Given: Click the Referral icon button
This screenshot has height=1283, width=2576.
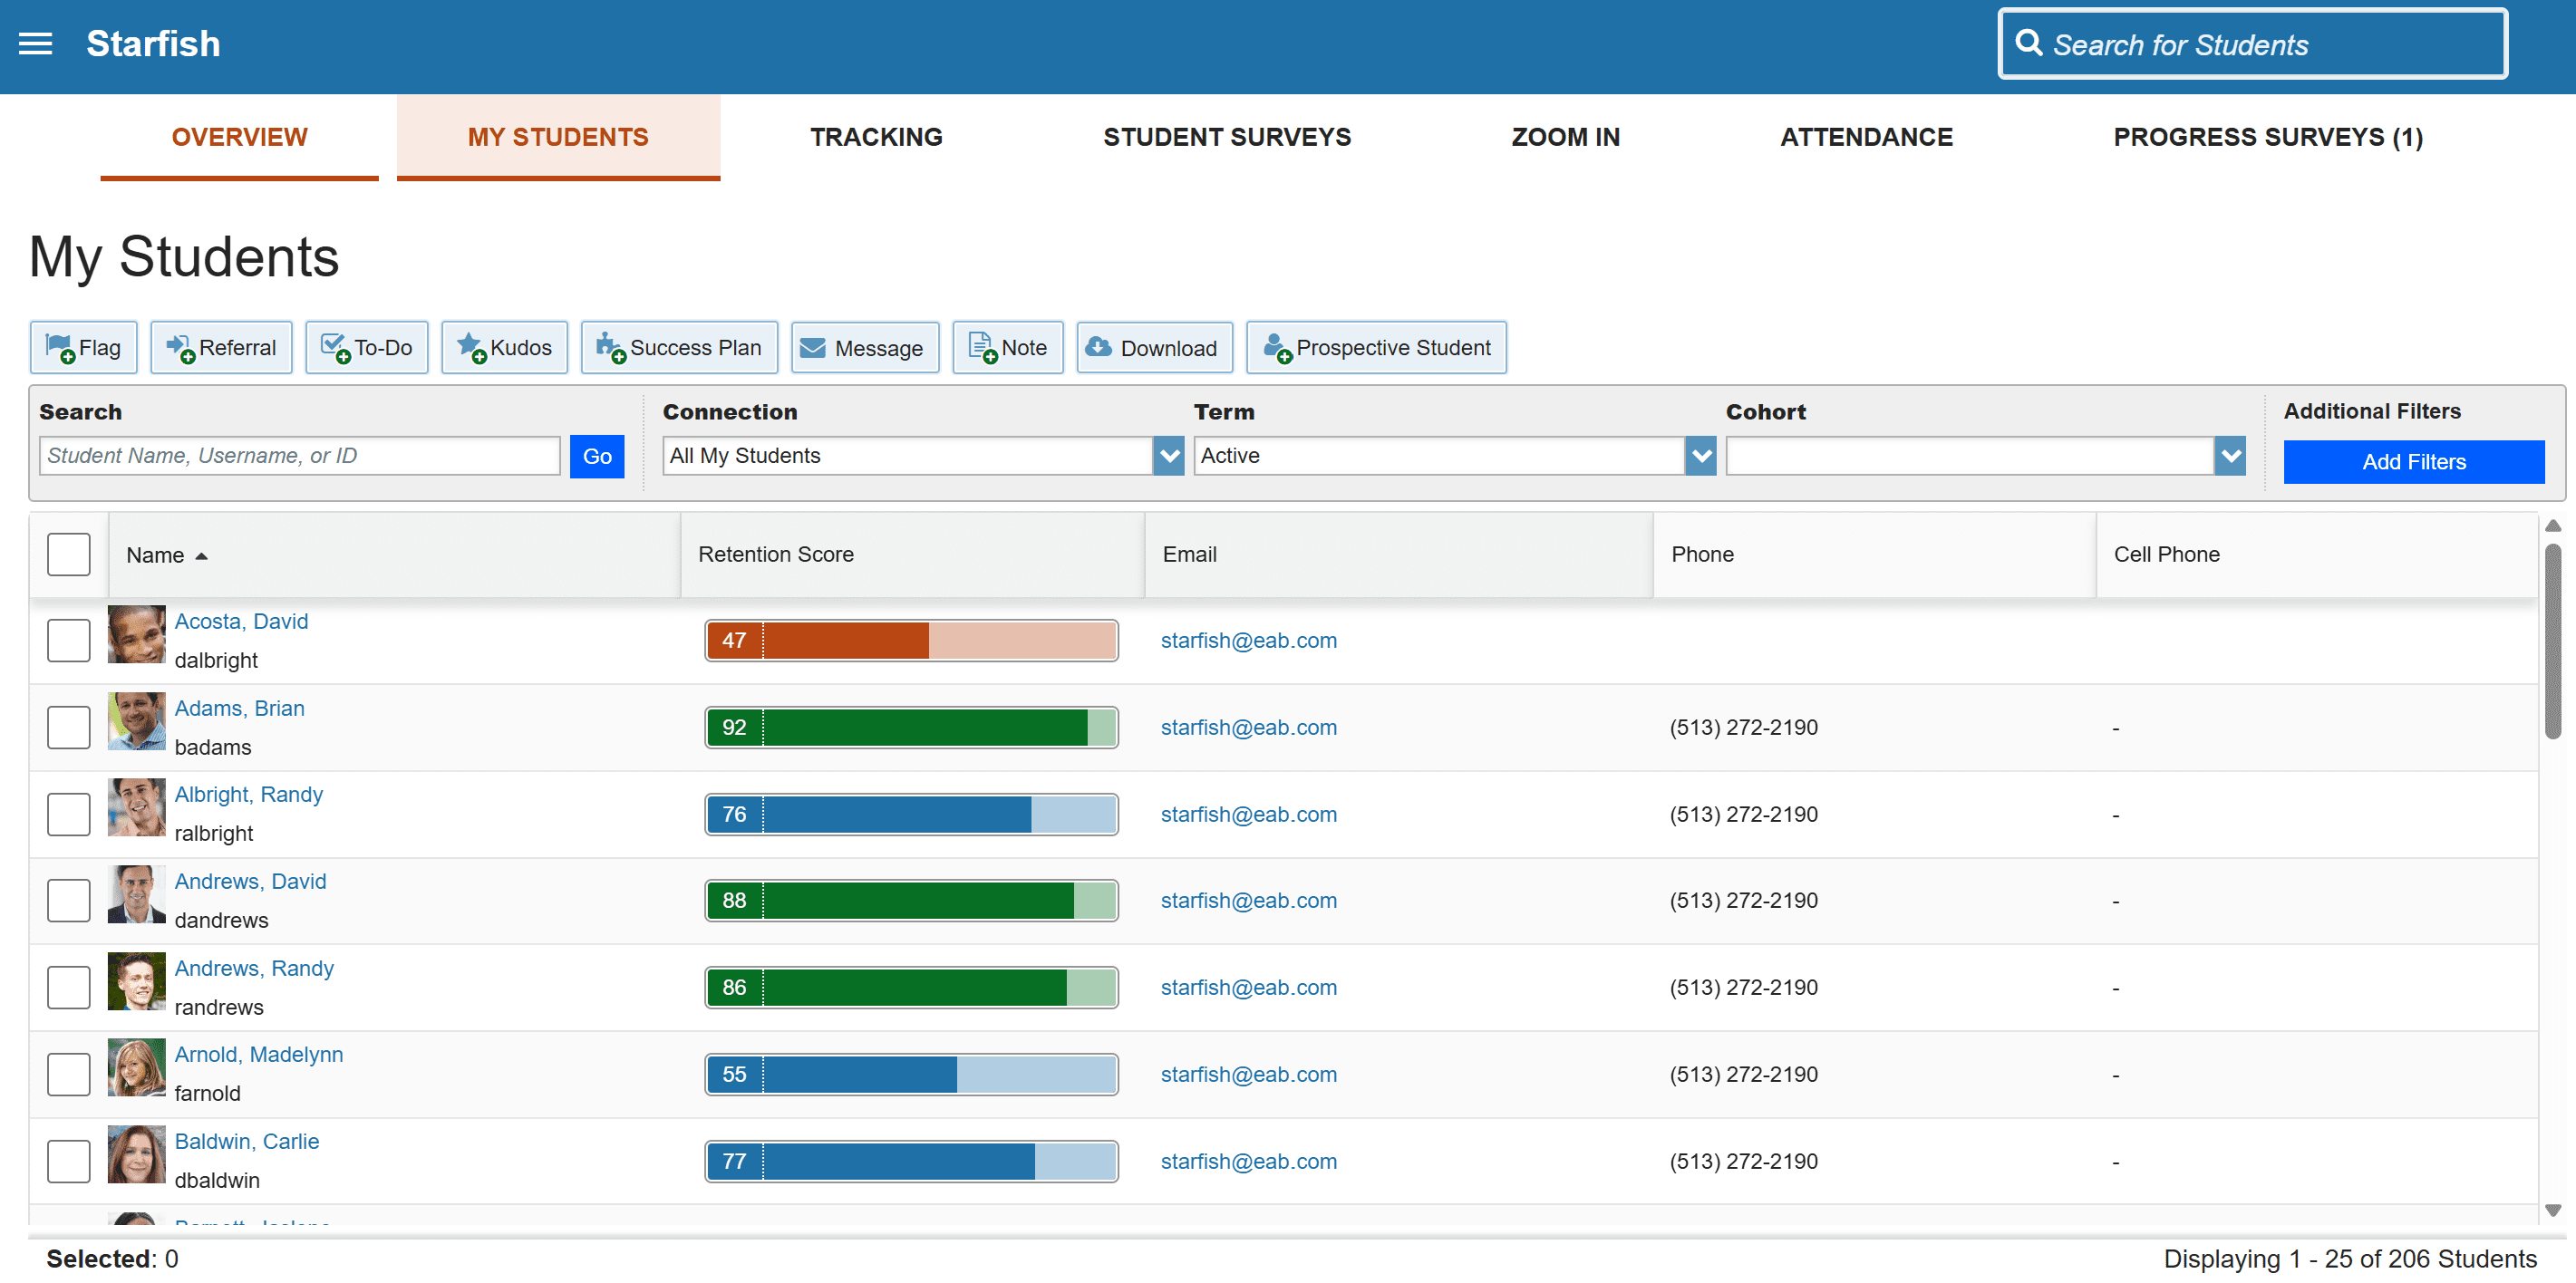Looking at the screenshot, I should pyautogui.click(x=221, y=348).
